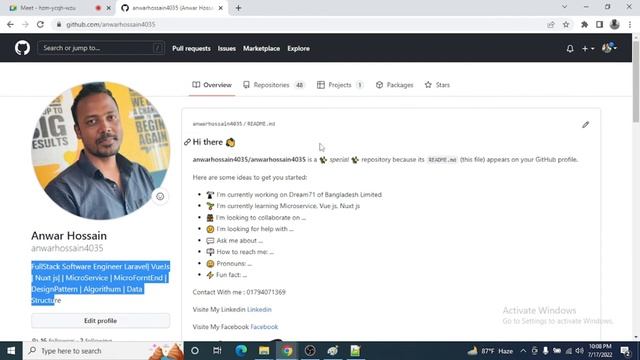Click the browser forward arrow

click(x=25, y=24)
